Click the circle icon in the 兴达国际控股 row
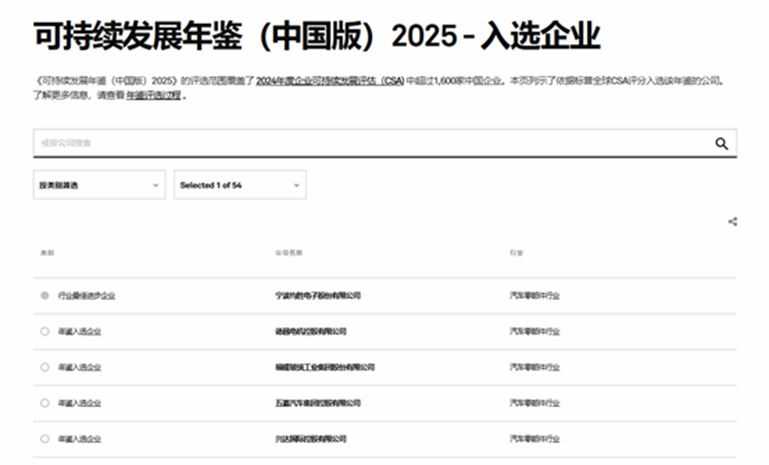 click(x=44, y=439)
